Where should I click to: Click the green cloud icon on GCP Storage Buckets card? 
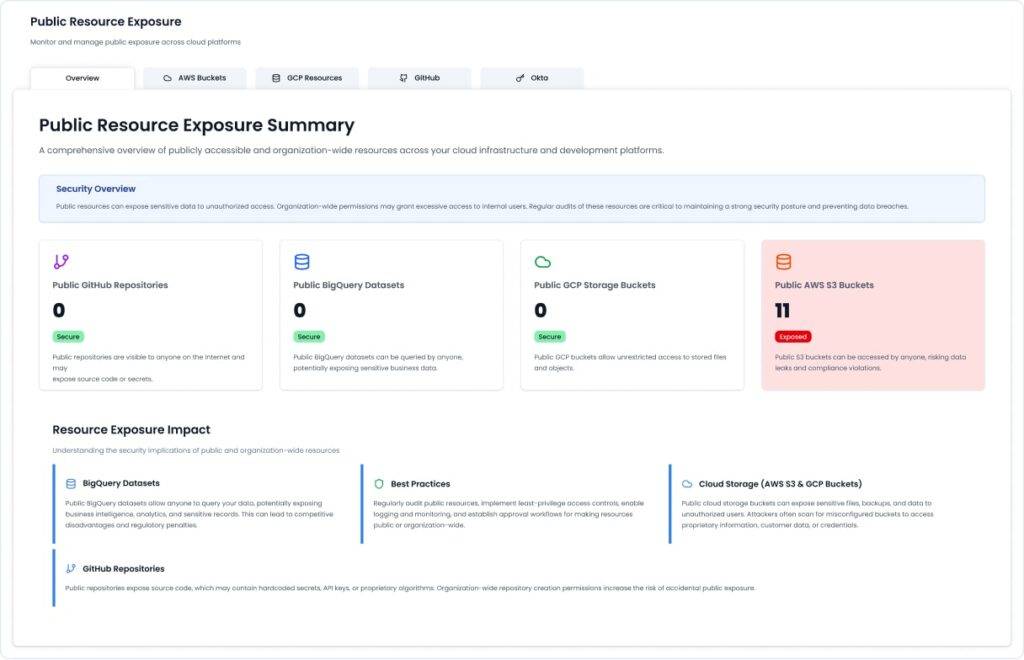point(543,262)
